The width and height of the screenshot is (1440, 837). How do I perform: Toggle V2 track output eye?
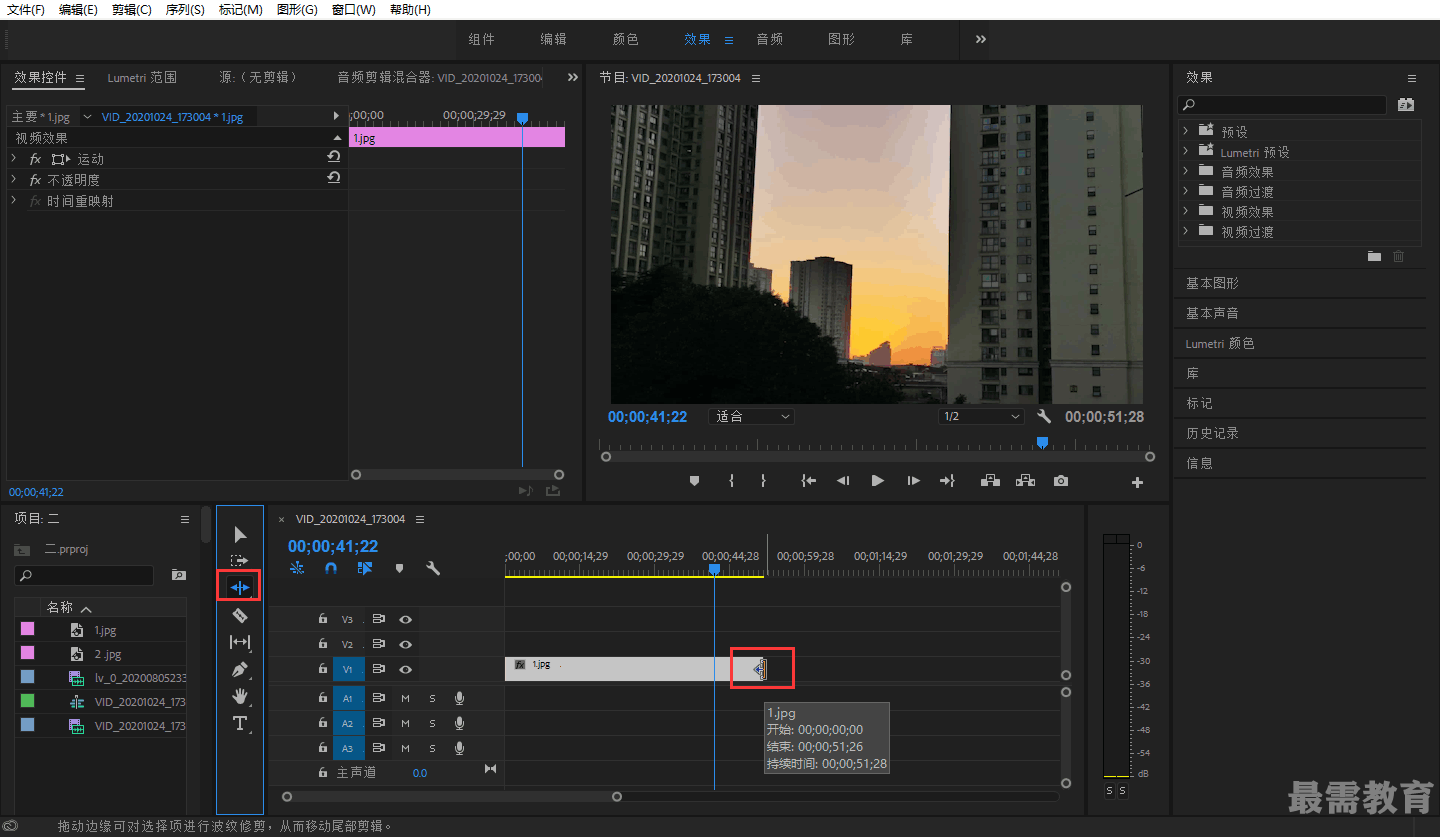point(405,644)
